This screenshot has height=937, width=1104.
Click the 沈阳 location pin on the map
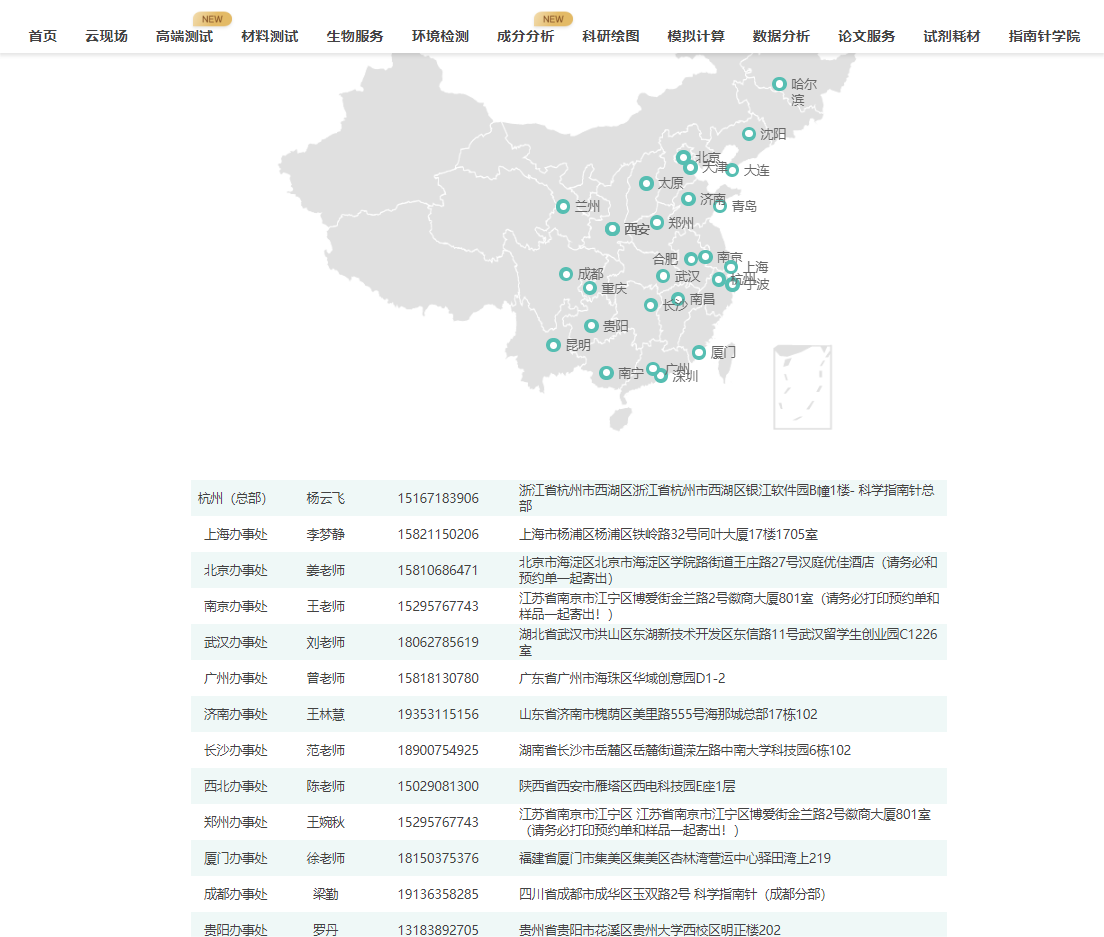point(749,133)
